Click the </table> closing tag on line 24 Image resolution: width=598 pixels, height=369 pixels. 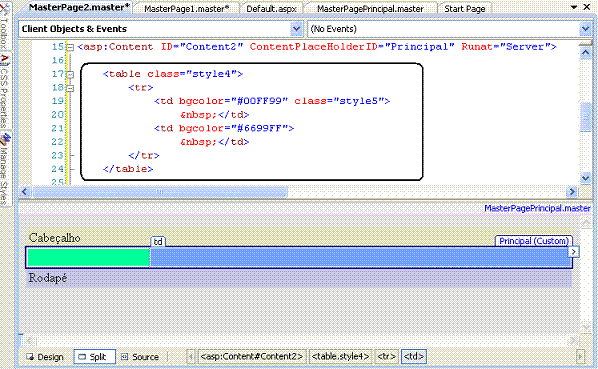pos(128,169)
